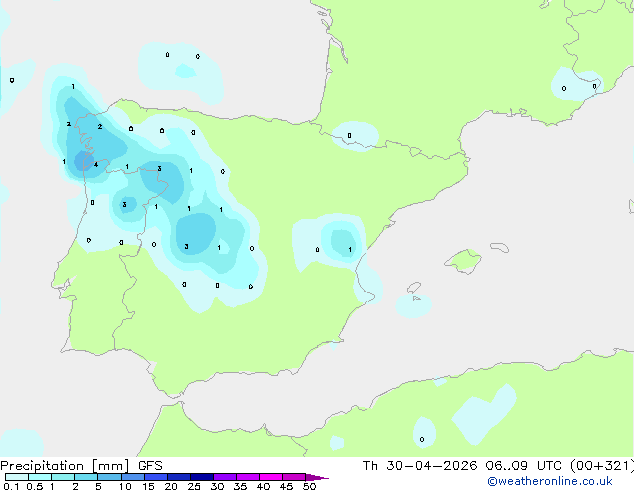Image resolution: width=634 pixels, height=490 pixels.
Task: Choose the 20–25 mm dark blue swatch
Action: pyautogui.click(x=179, y=477)
